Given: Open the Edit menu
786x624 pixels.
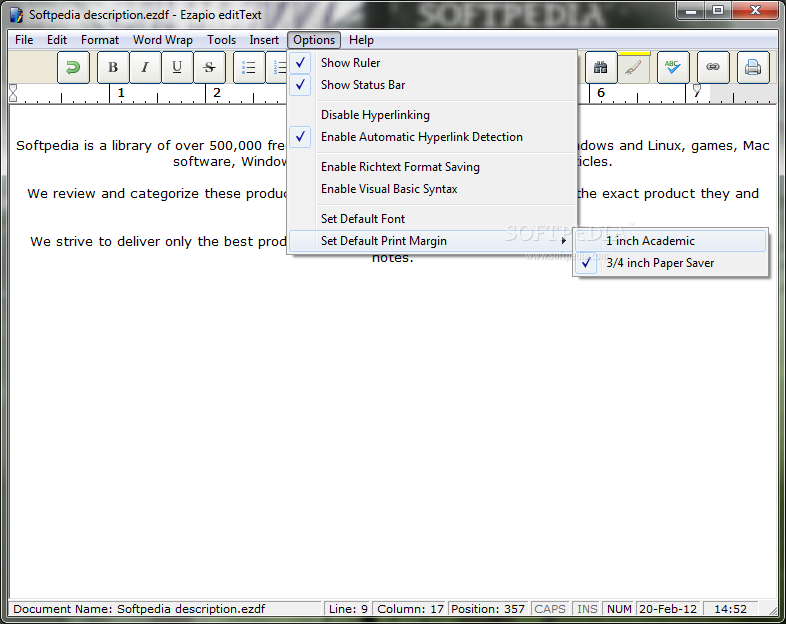Looking at the screenshot, I should click(x=57, y=40).
